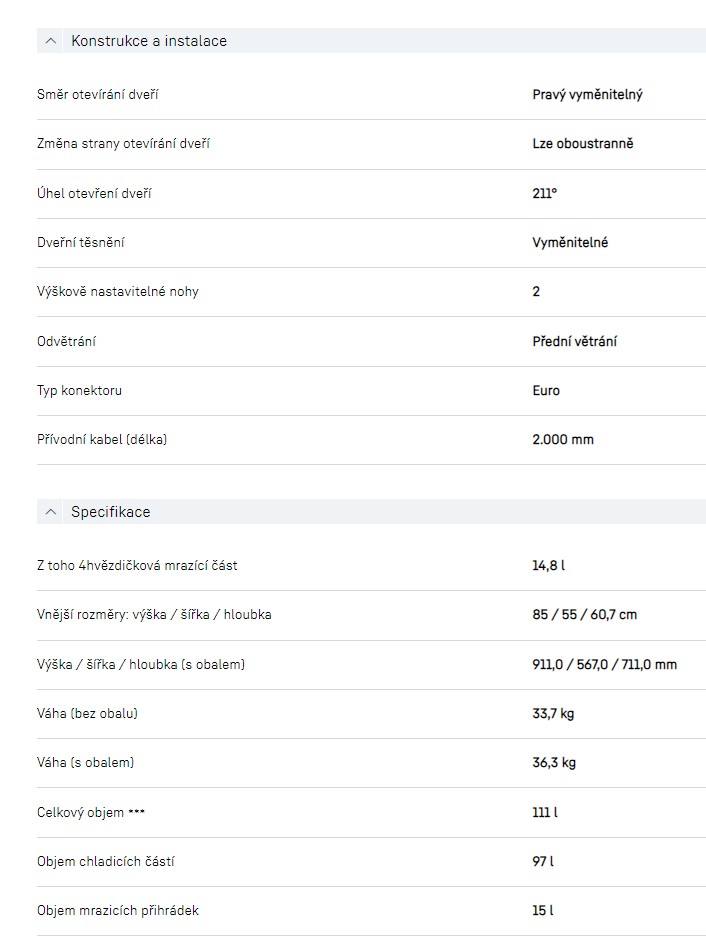Click the Dveřní těsnění label
The width and height of the screenshot is (706, 942).
81,242
